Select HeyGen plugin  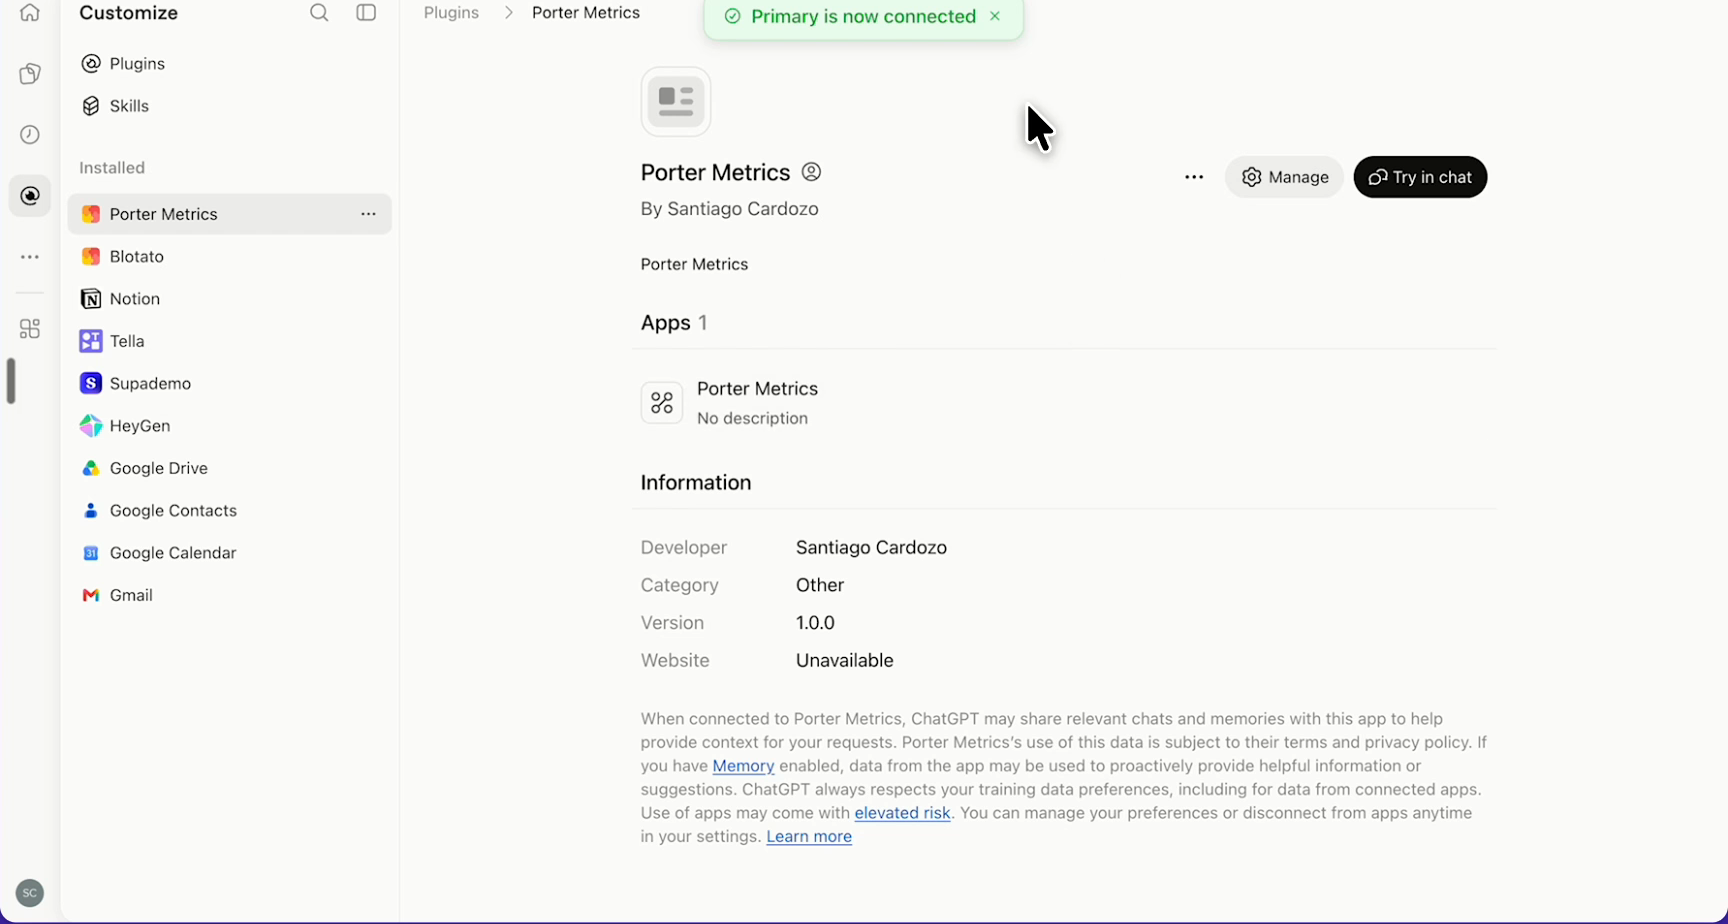(x=229, y=426)
